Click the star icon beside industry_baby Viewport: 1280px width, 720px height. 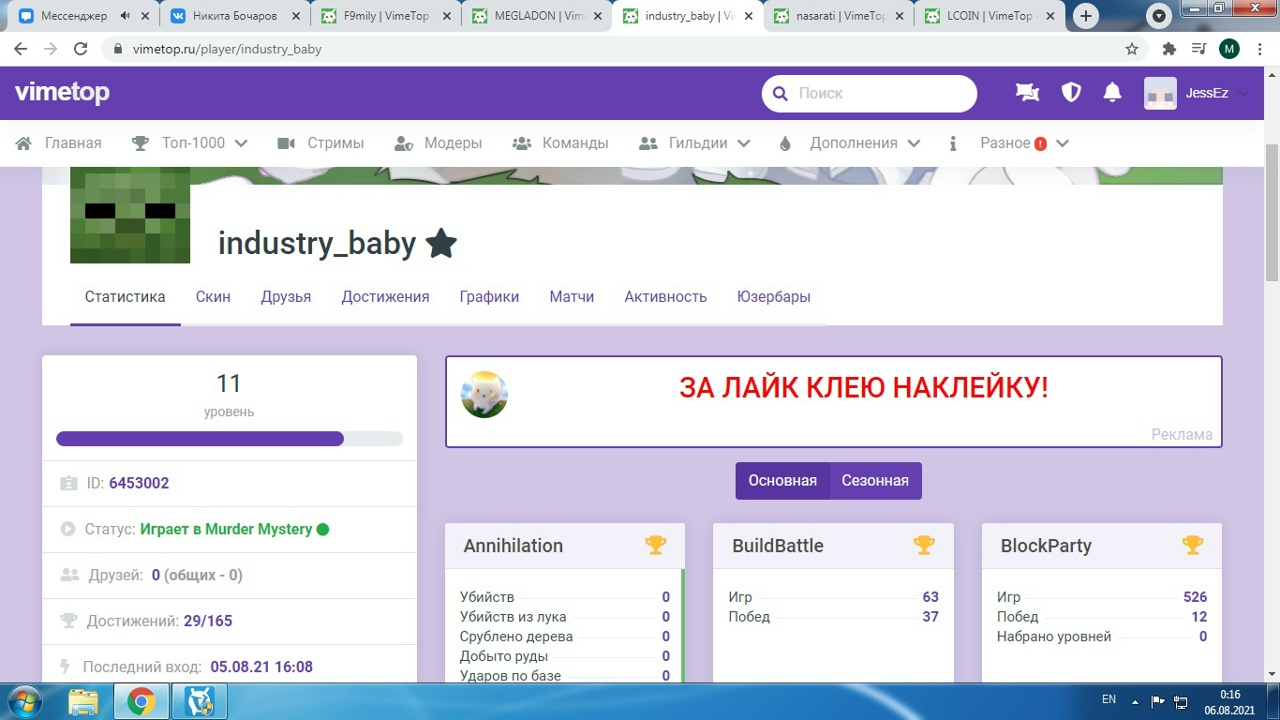pyautogui.click(x=441, y=243)
